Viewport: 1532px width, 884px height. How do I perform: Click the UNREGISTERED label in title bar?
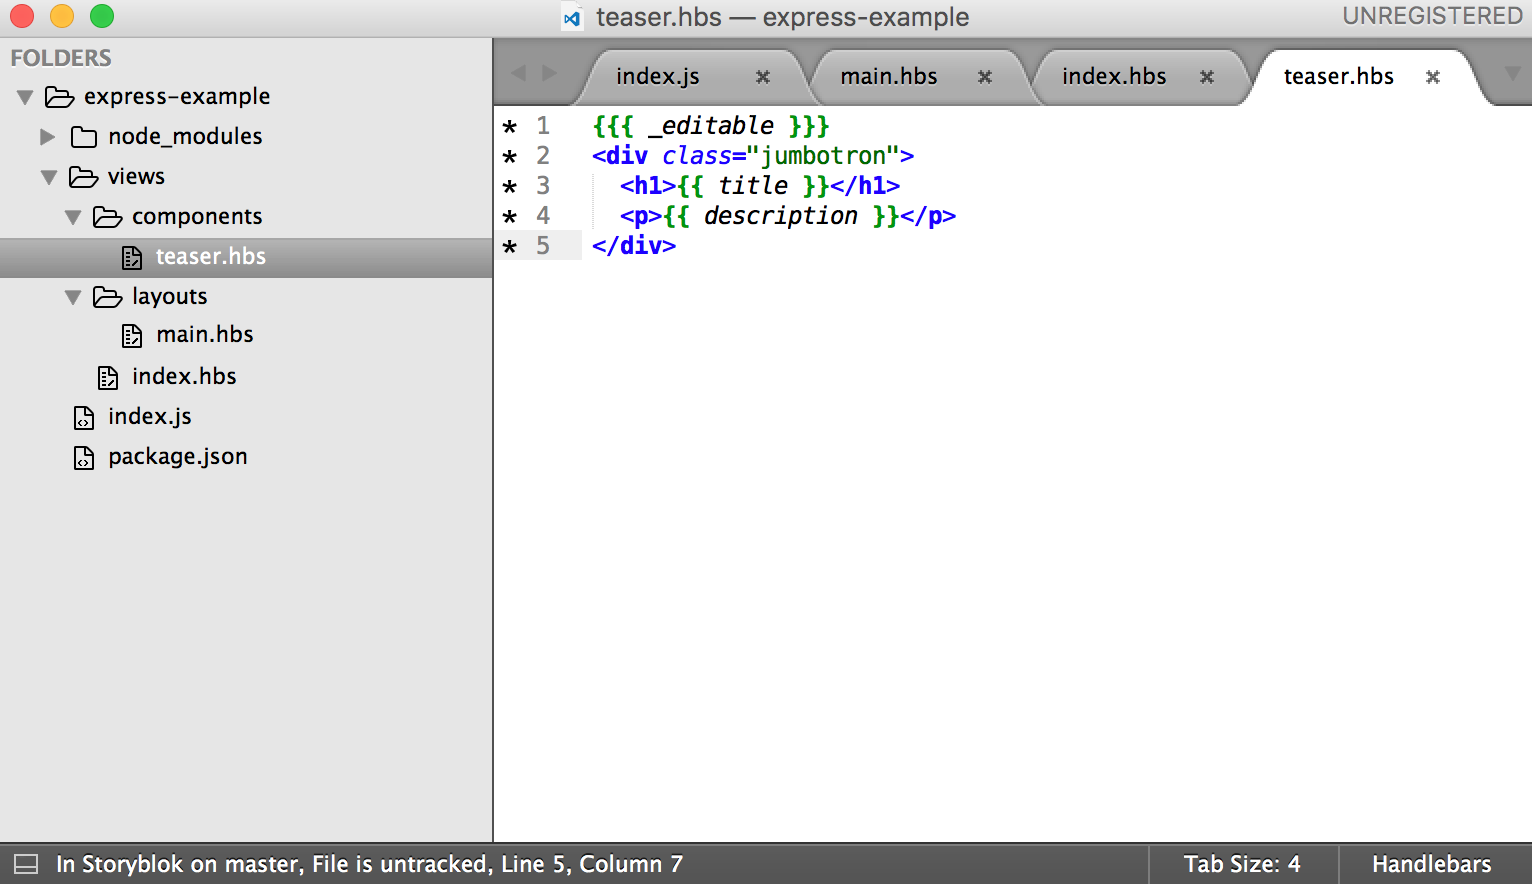(1432, 16)
